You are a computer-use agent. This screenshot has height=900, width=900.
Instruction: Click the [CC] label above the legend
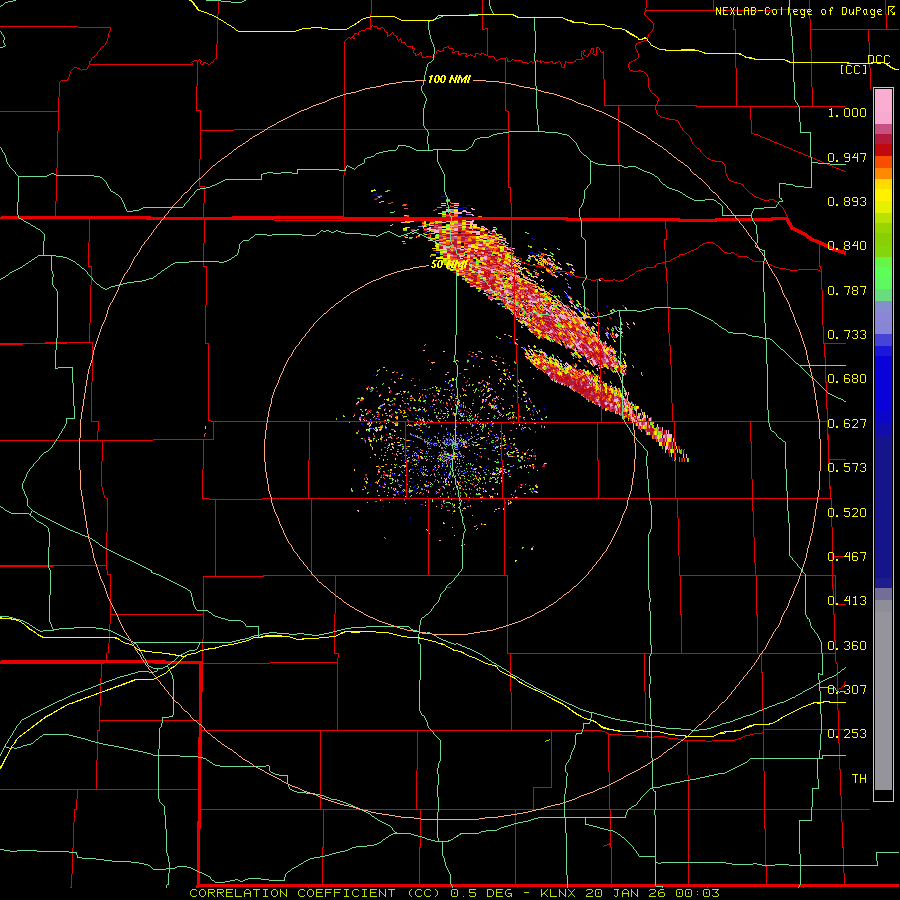tap(854, 69)
